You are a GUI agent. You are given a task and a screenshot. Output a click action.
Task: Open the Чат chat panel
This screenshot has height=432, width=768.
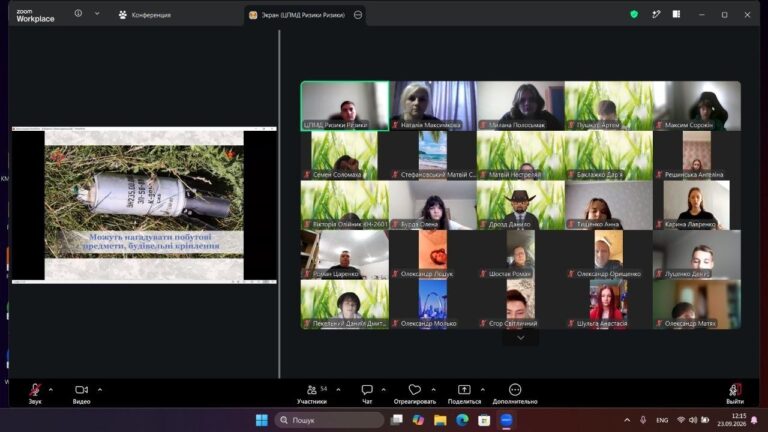[367, 393]
